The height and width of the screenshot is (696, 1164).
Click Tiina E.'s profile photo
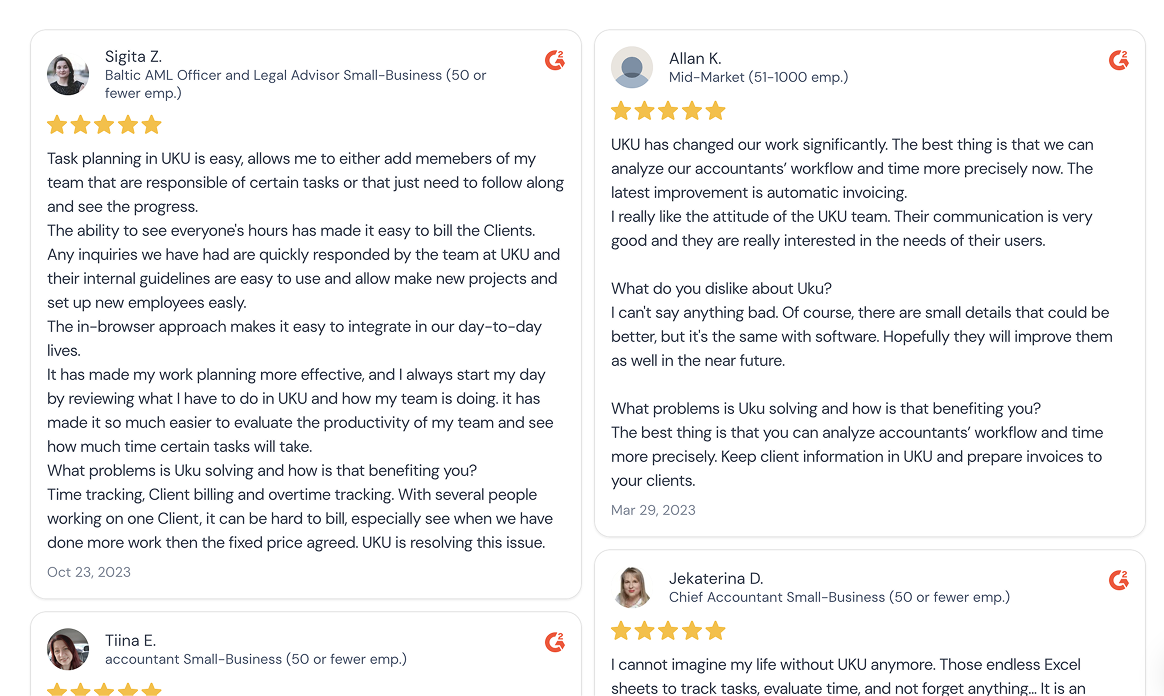pos(68,649)
